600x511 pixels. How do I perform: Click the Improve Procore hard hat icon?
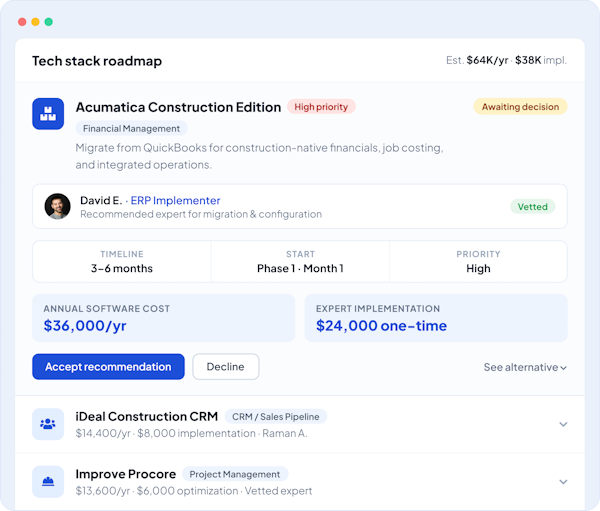48,482
